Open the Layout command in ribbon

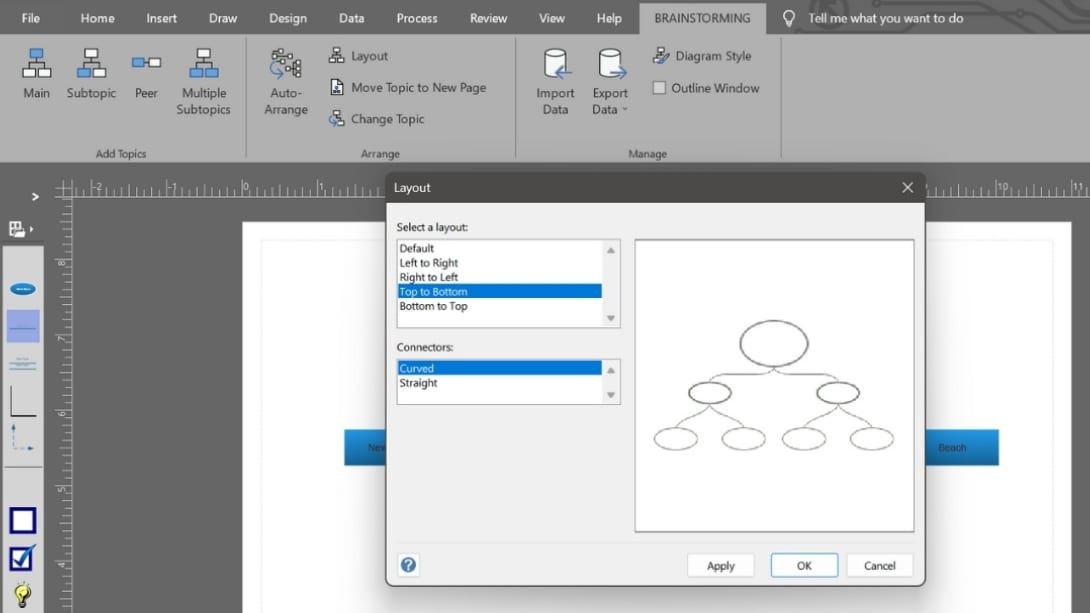pos(359,56)
